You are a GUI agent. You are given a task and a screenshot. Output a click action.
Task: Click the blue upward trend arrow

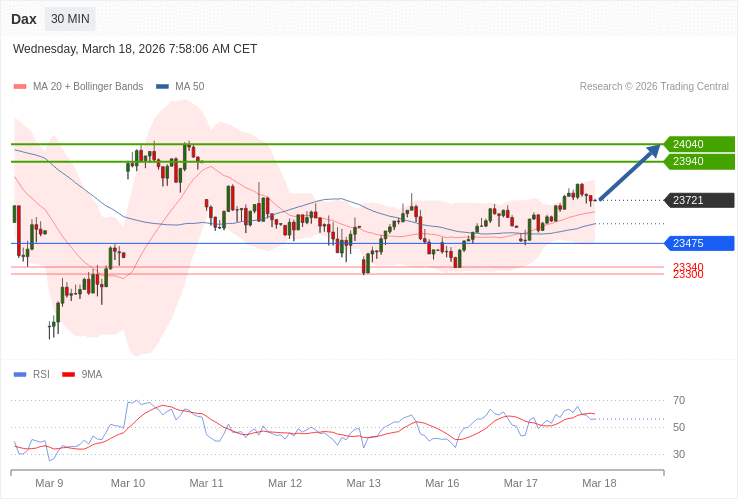click(x=630, y=172)
